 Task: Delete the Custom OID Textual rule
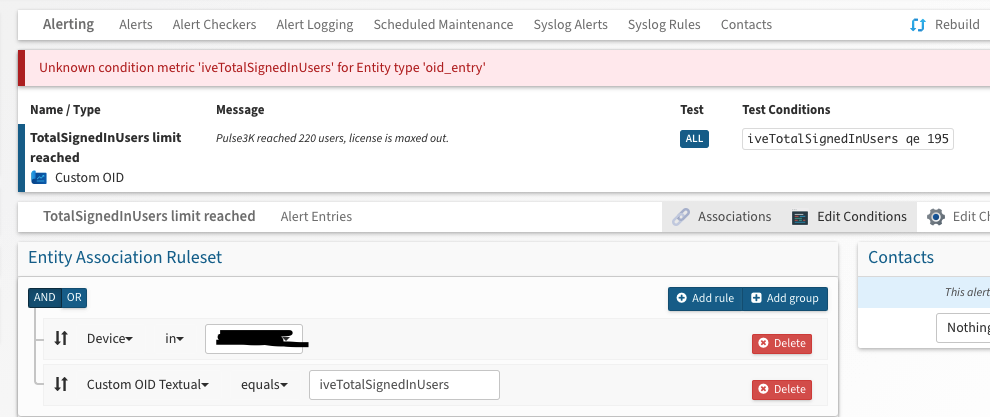pos(782,389)
